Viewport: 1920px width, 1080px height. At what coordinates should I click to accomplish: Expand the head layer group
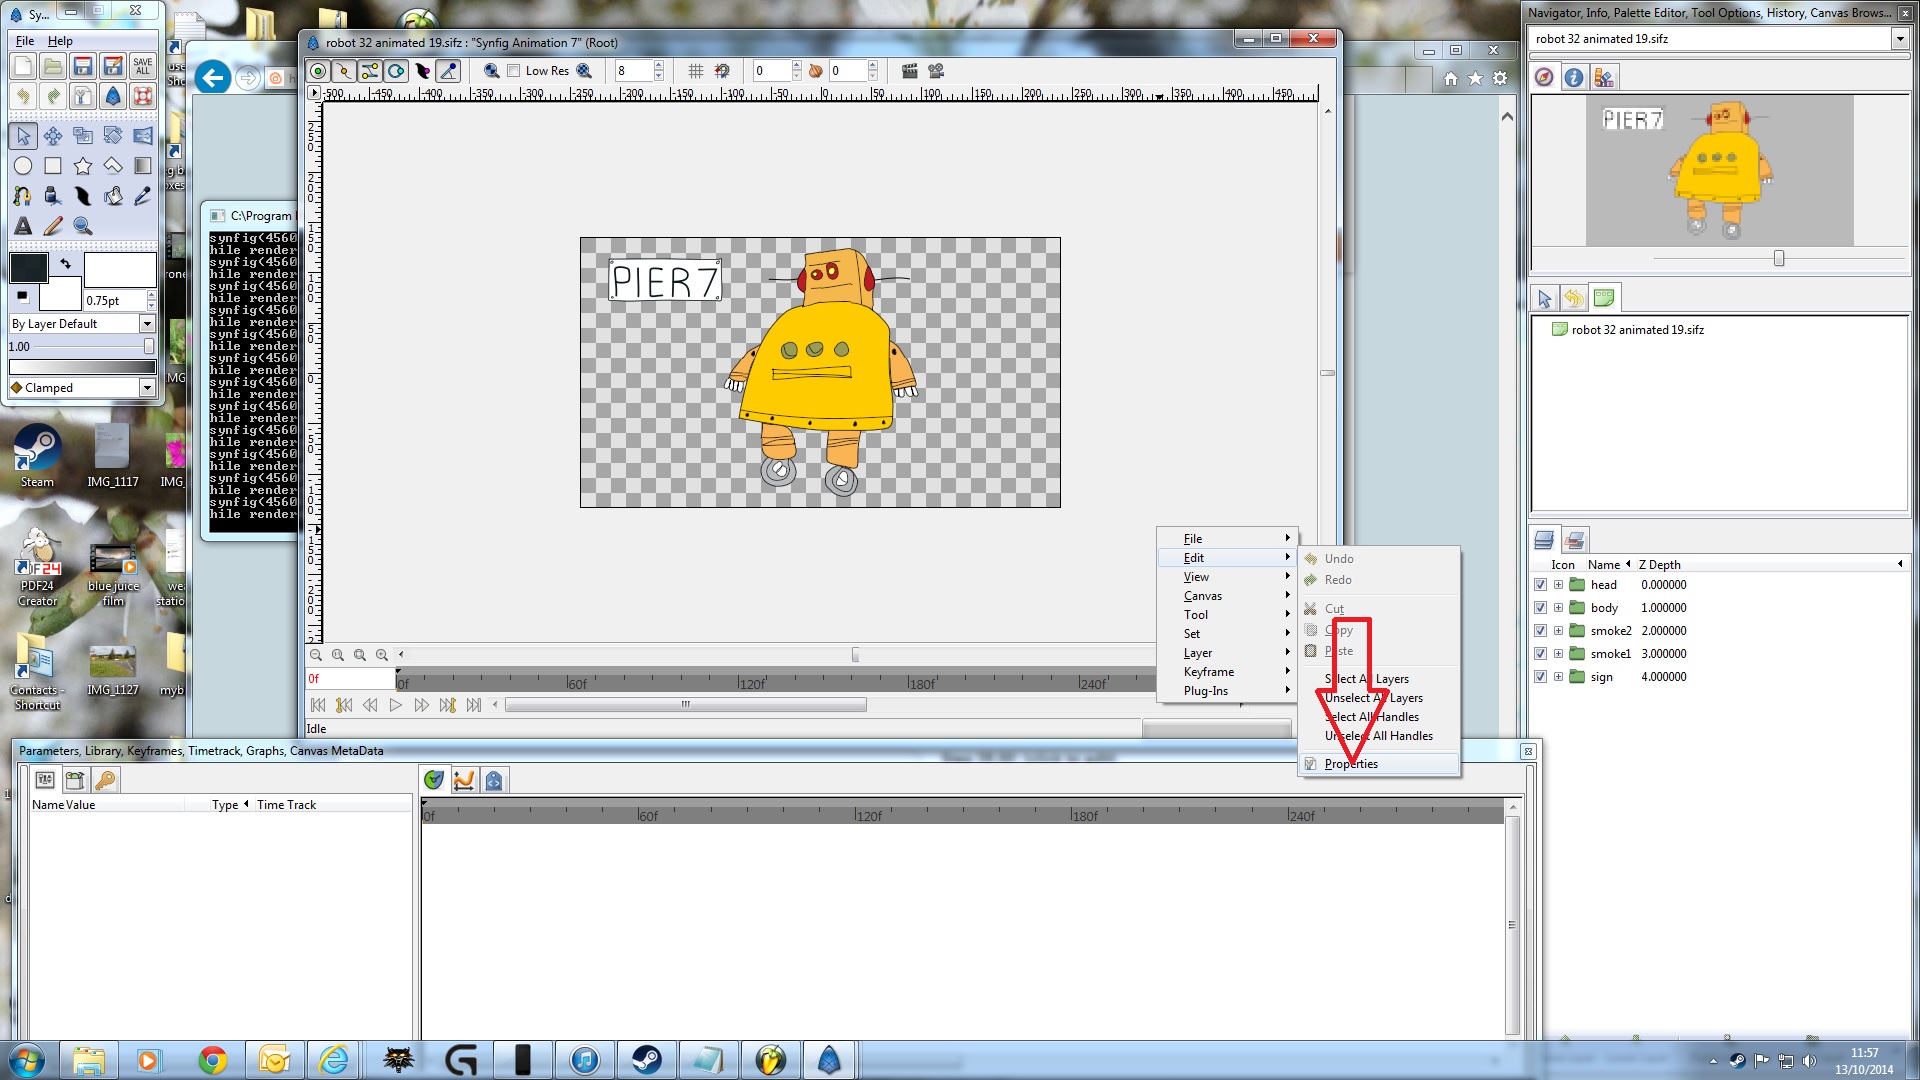(1558, 585)
